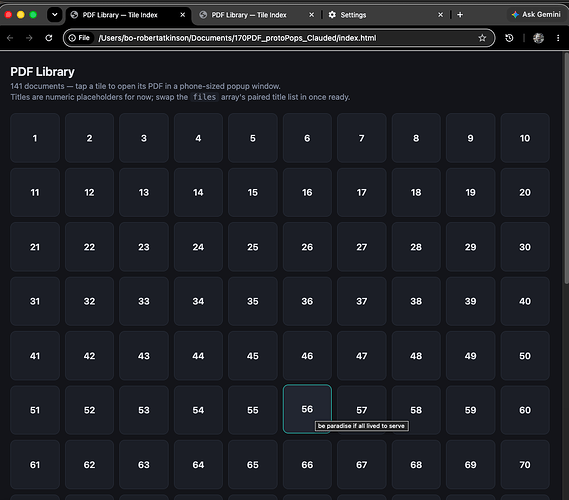Open the profile avatar menu
Viewport: 569px width, 500px height.
tap(538, 38)
